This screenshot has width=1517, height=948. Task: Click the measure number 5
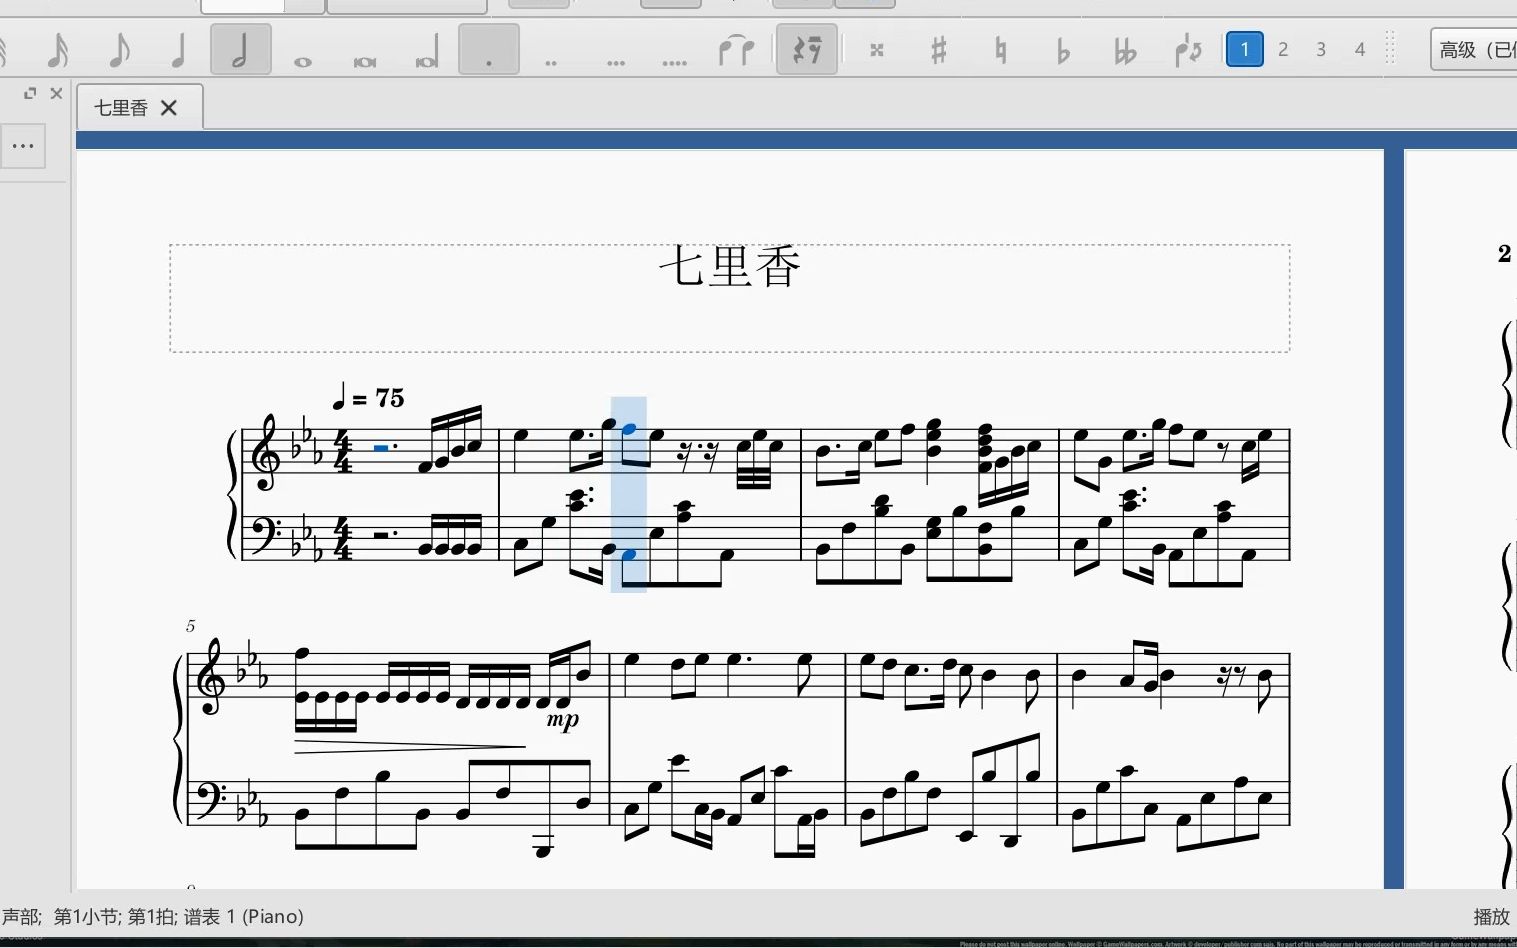pos(190,626)
